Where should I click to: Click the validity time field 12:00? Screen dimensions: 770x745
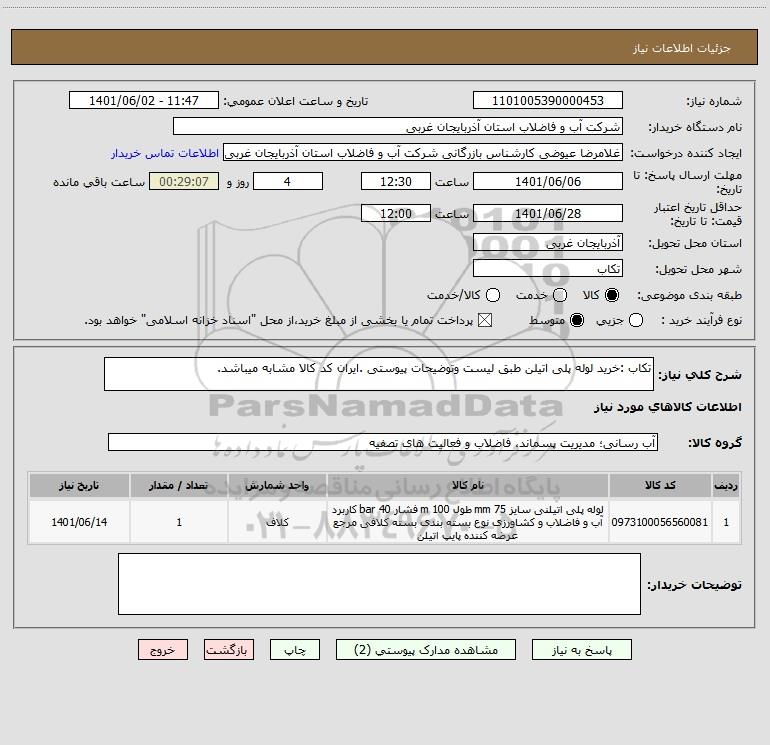(x=396, y=213)
